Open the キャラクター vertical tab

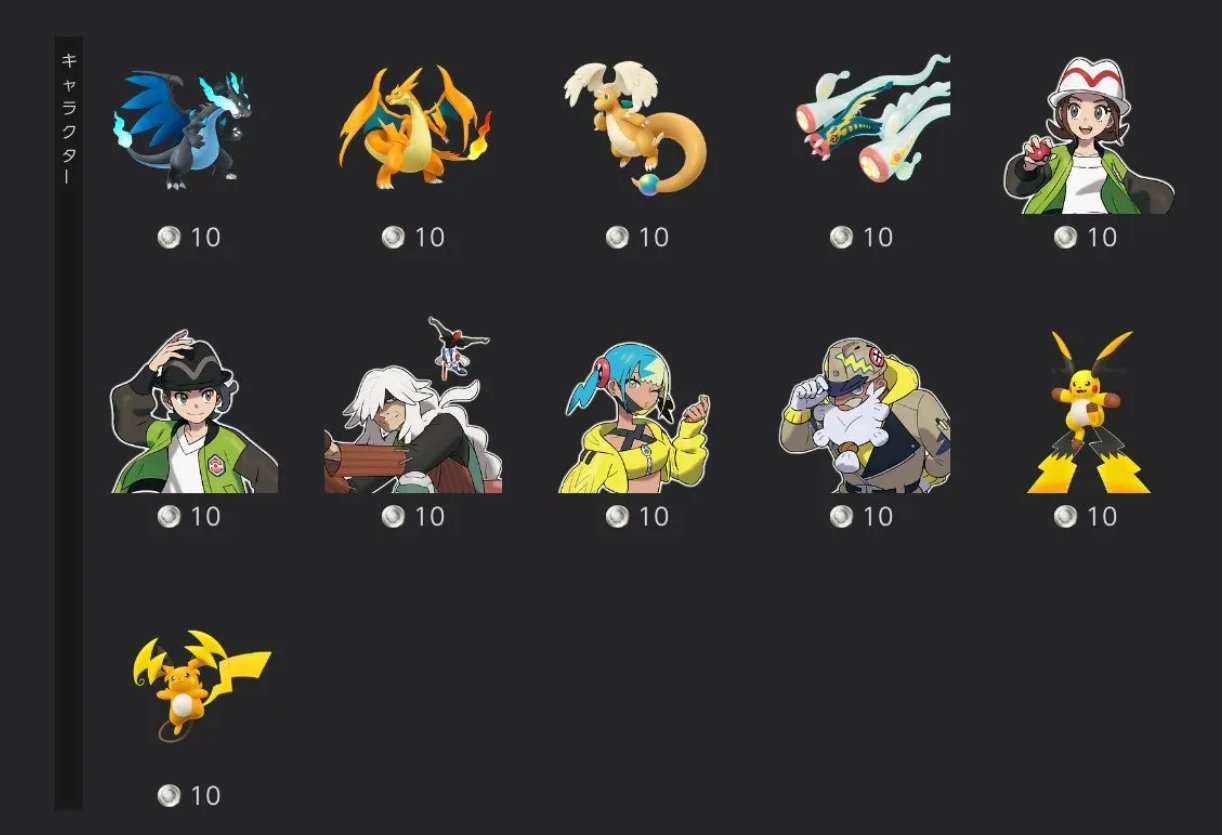pyautogui.click(x=68, y=120)
